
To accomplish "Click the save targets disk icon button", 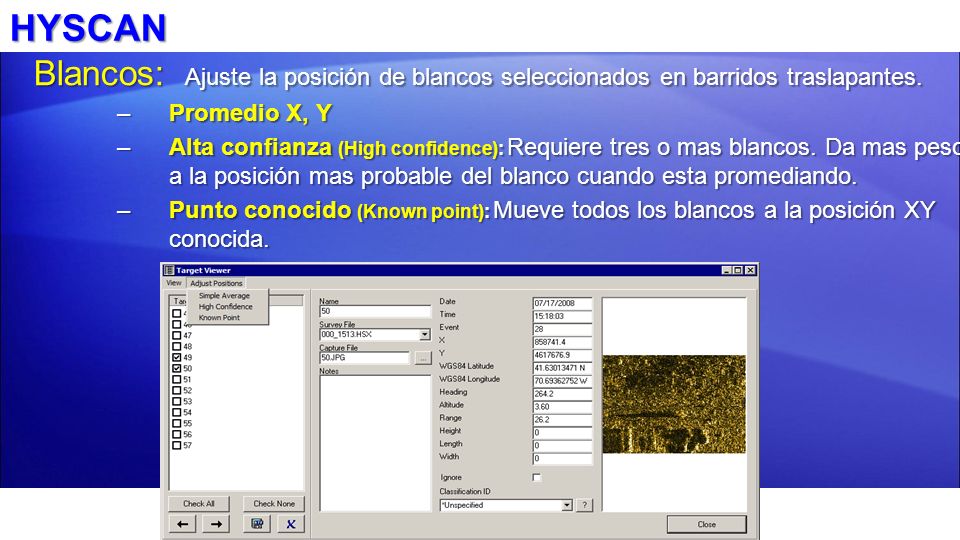I will coord(257,524).
